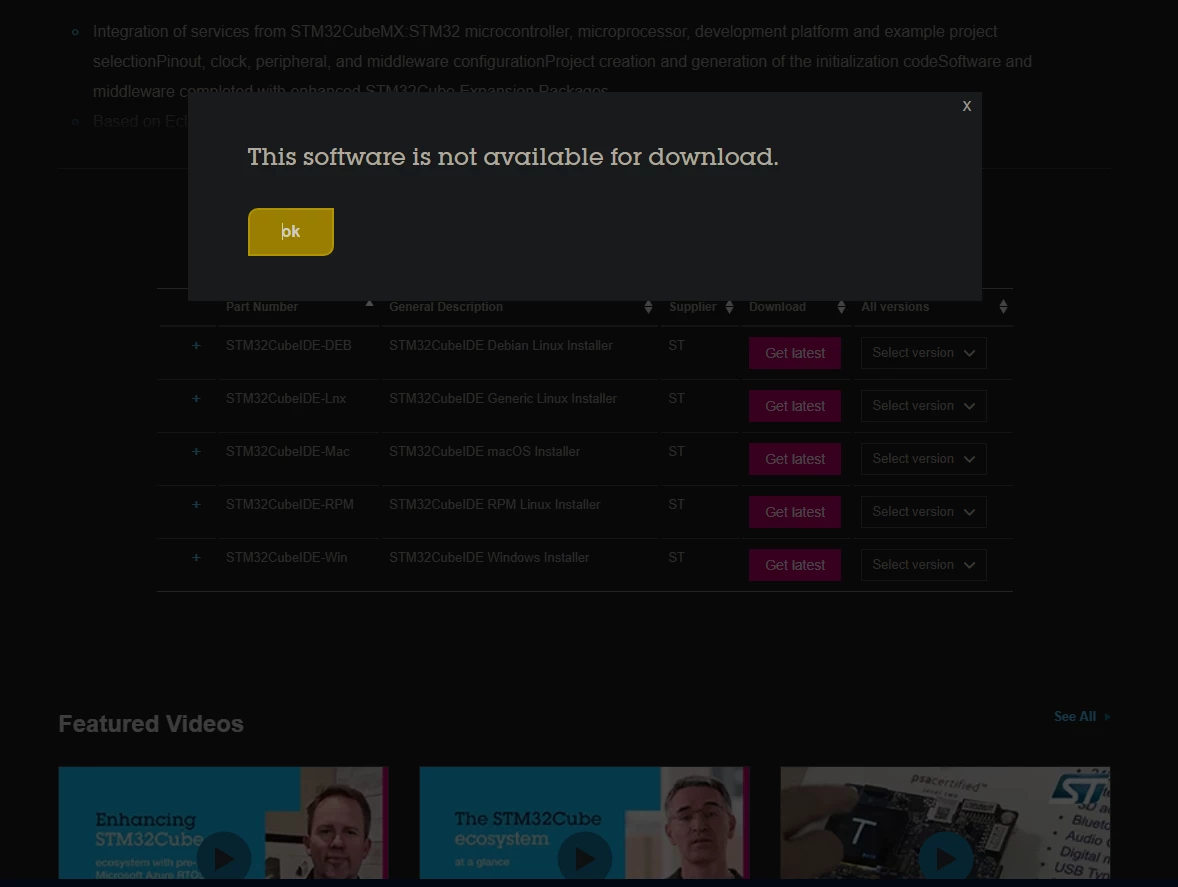The width and height of the screenshot is (1178, 887).
Task: Close the dialog with the x icon
Action: [967, 107]
